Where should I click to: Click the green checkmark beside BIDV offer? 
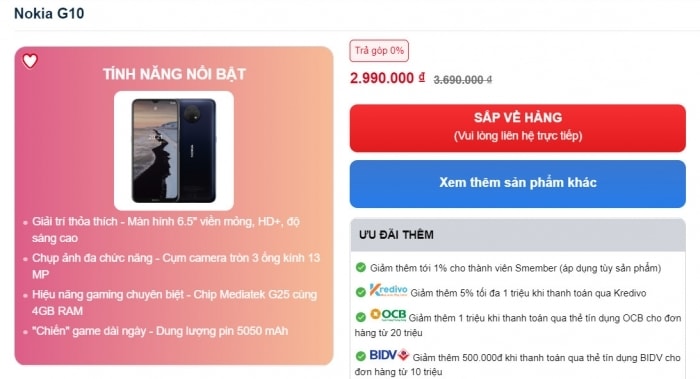pyautogui.click(x=361, y=356)
